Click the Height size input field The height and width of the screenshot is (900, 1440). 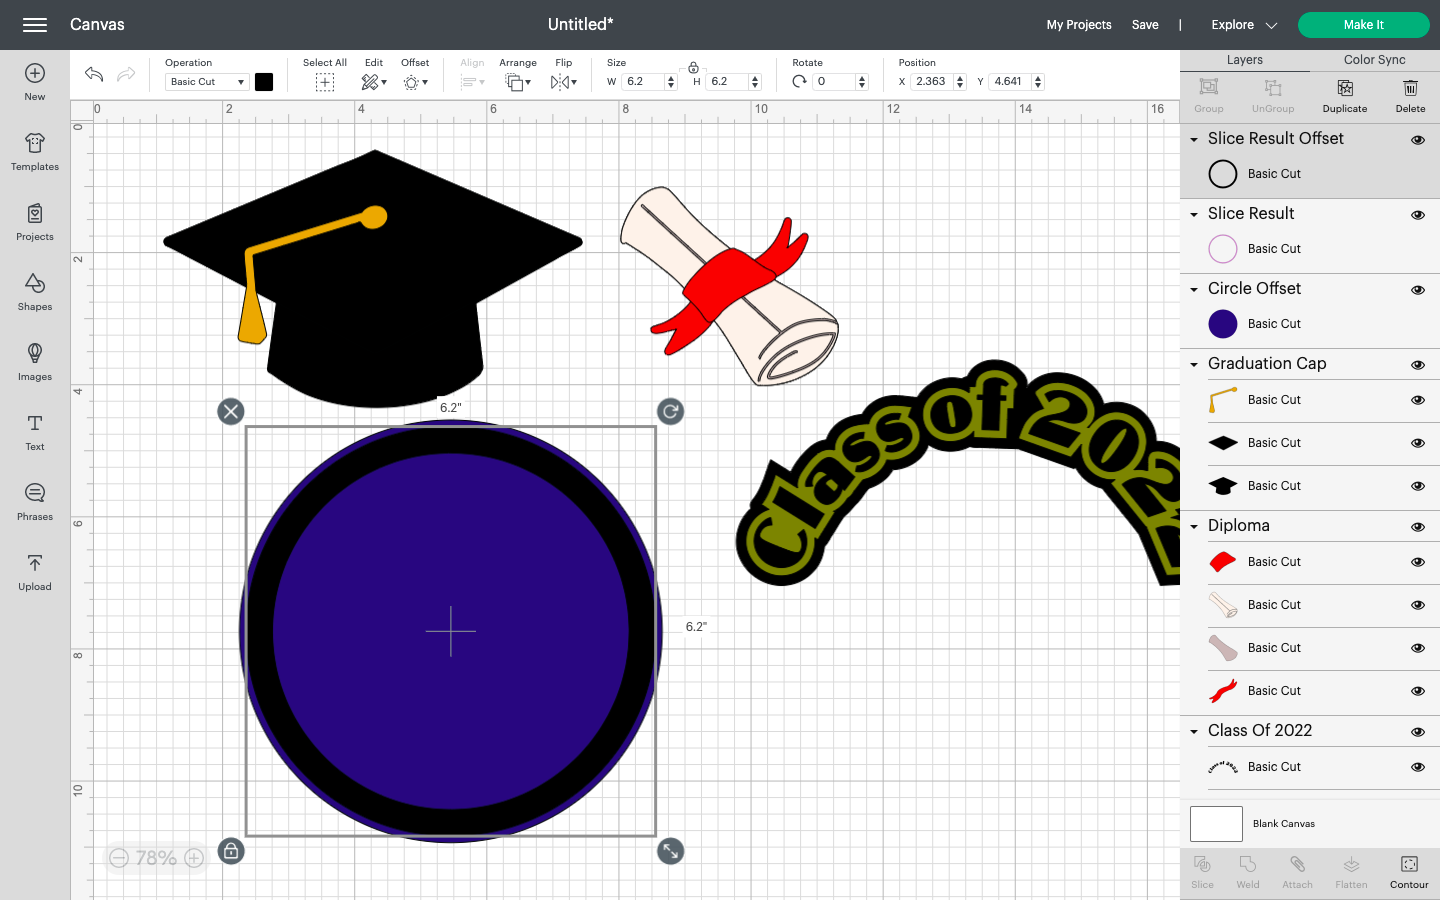(727, 82)
